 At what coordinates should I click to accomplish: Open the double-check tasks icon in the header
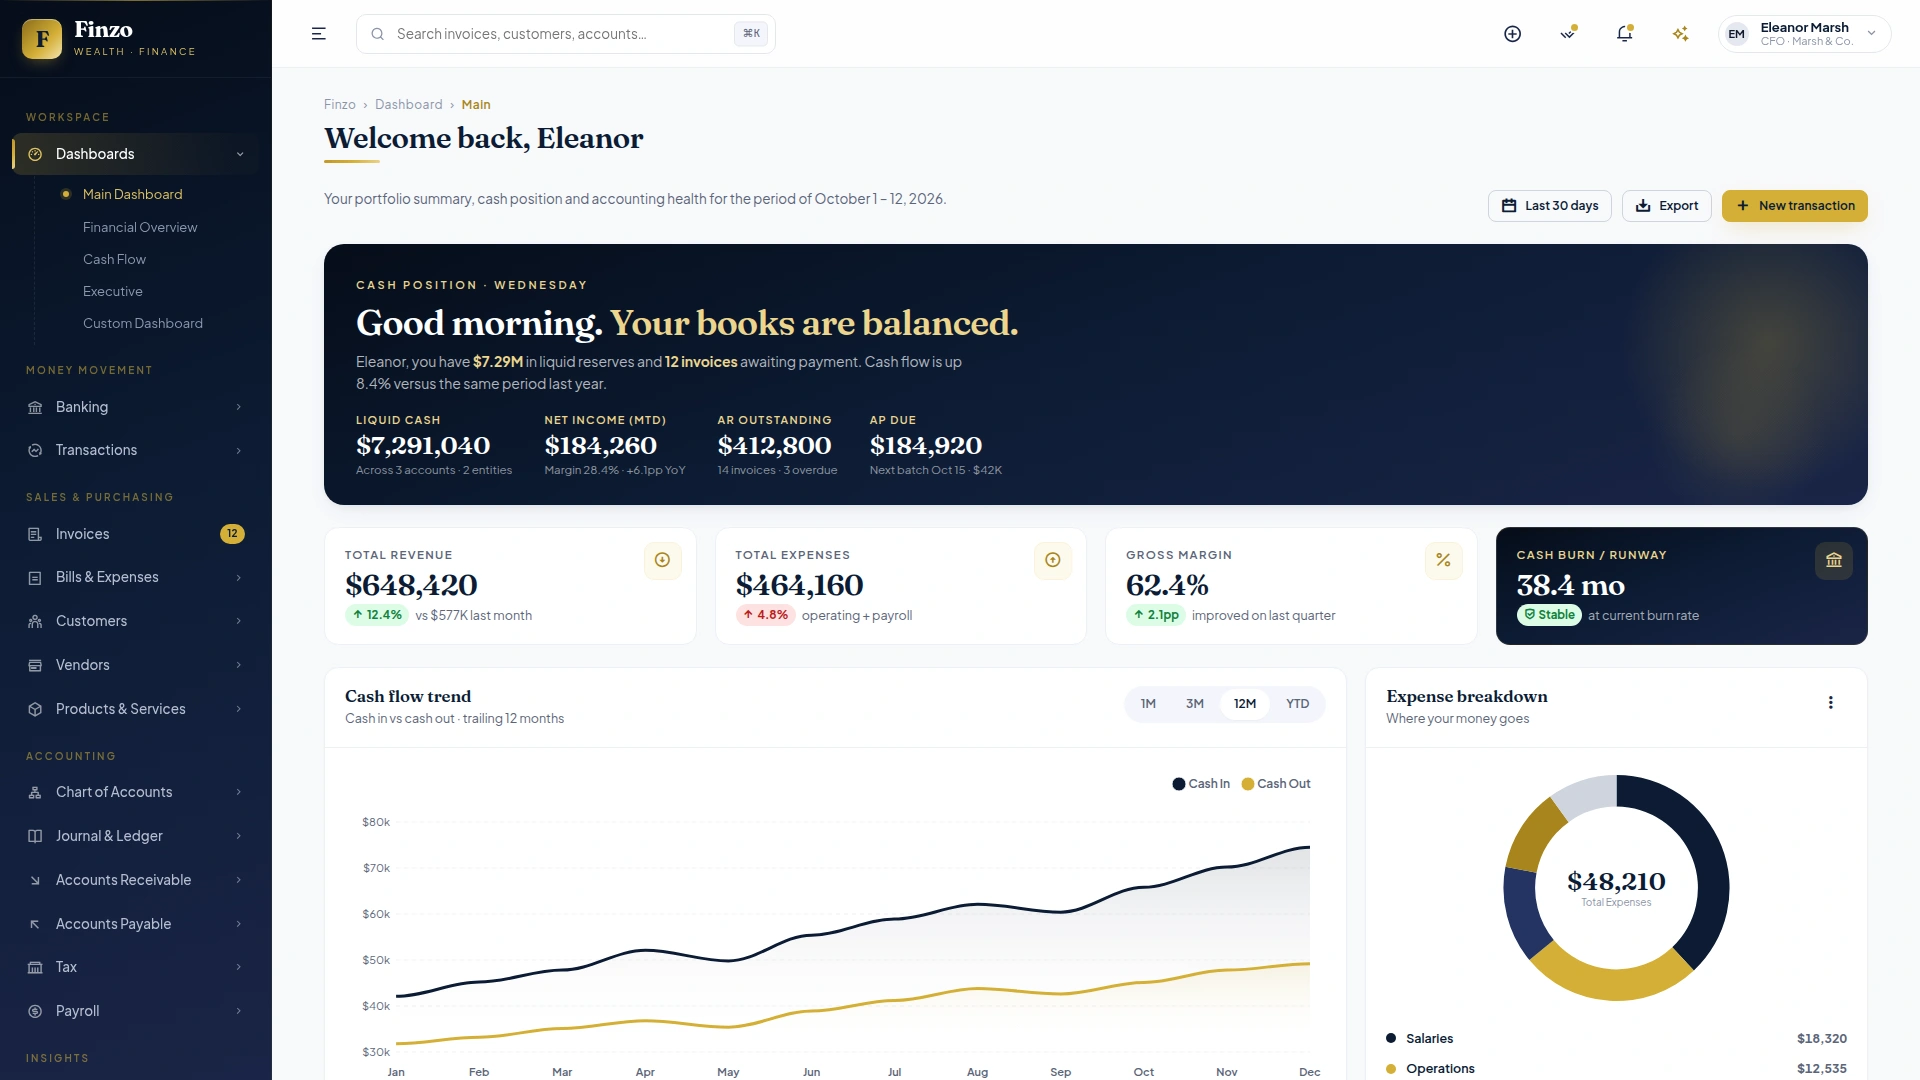tap(1568, 34)
